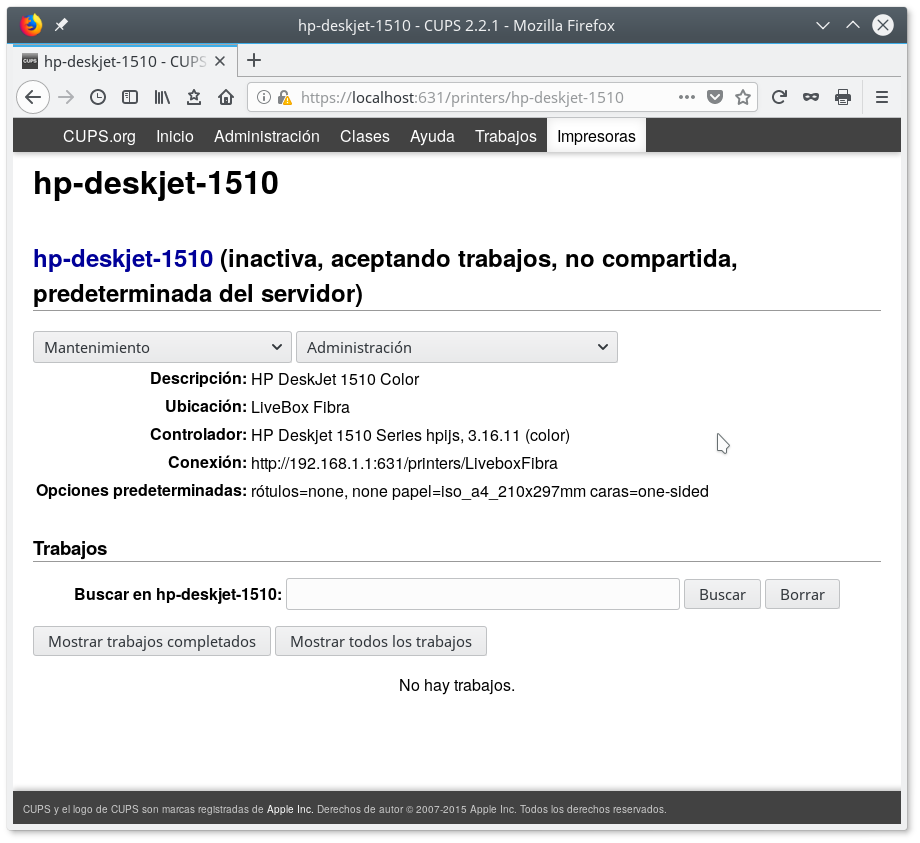Click the printer icon in toolbar
The height and width of the screenshot is (843, 920).
point(843,97)
